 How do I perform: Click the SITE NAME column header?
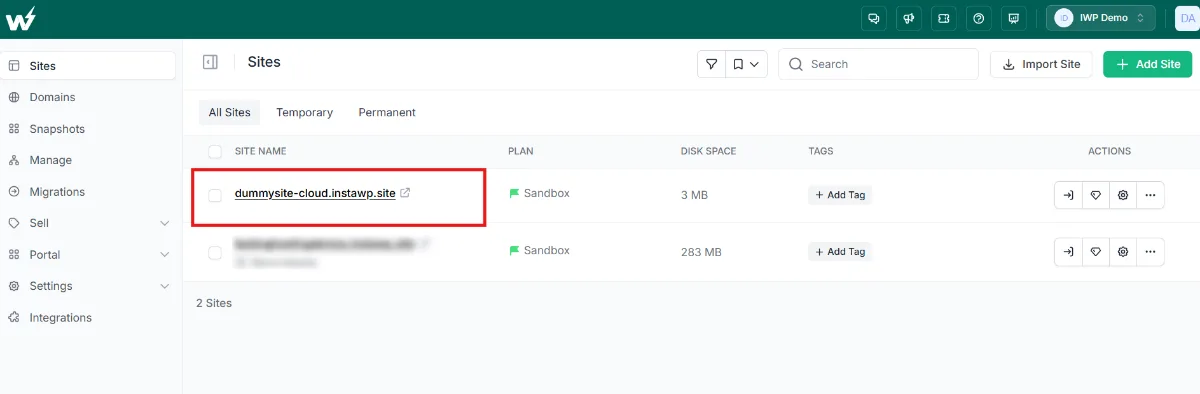click(261, 151)
